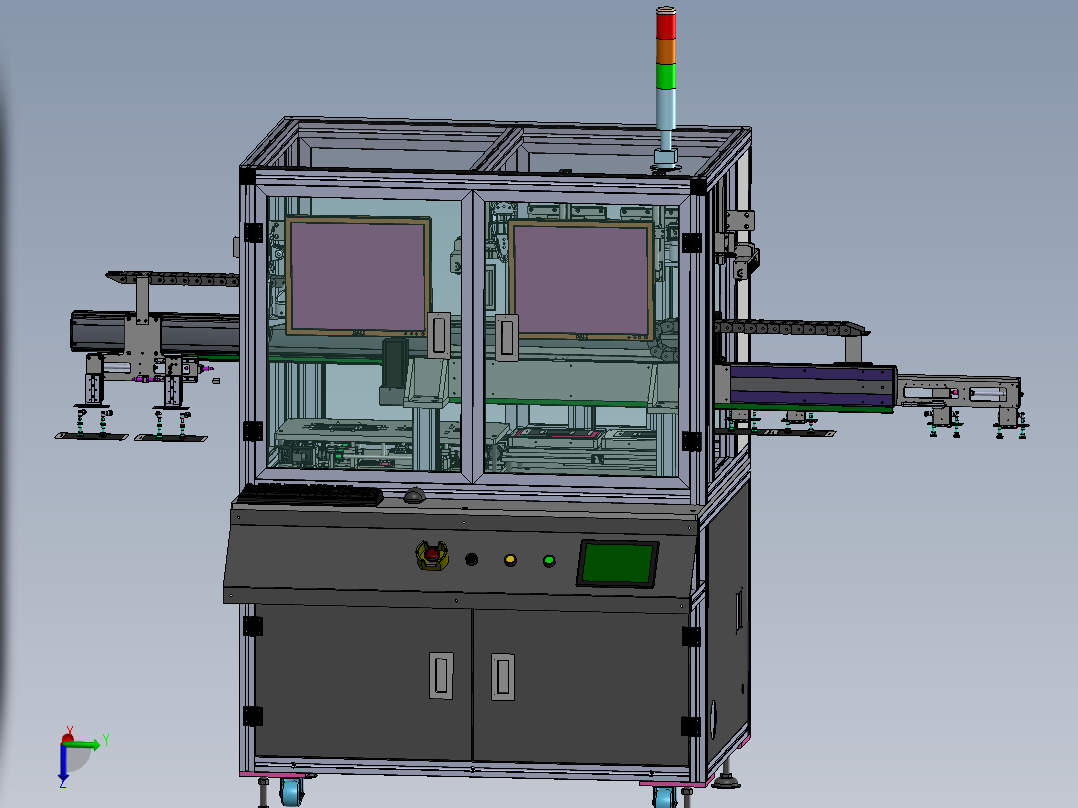
Task: Select the dark linear actuator on left arm
Action: point(155,333)
